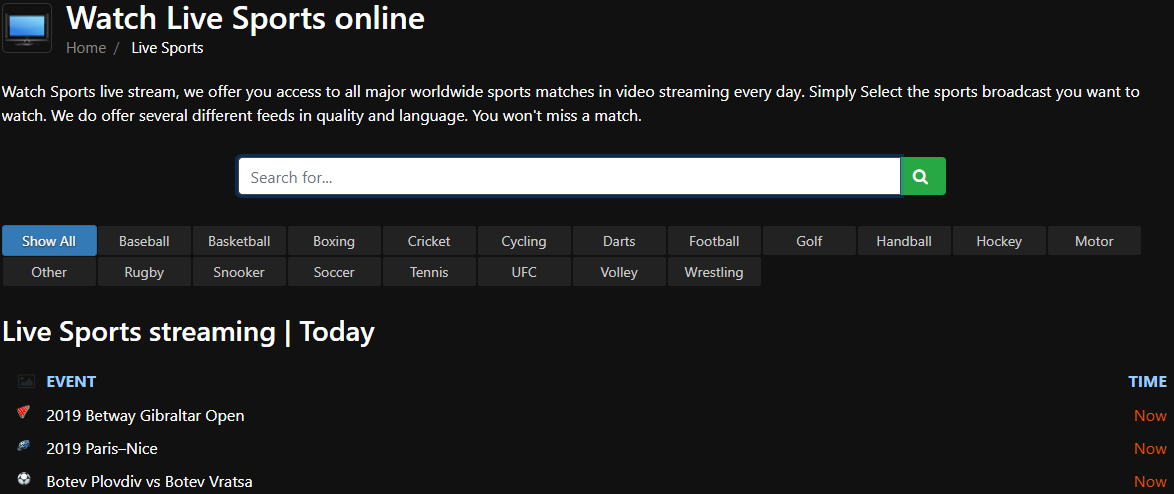Focus the Search for... input field
The width and height of the screenshot is (1174, 494).
point(569,177)
